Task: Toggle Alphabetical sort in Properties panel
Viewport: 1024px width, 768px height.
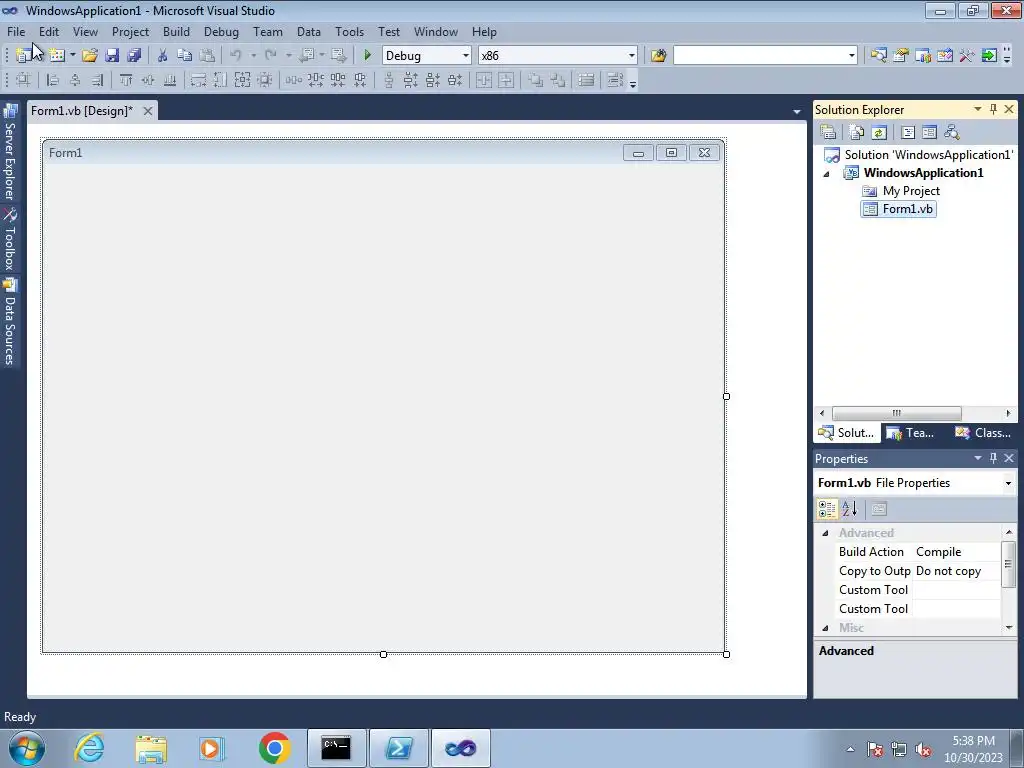Action: pyautogui.click(x=849, y=509)
